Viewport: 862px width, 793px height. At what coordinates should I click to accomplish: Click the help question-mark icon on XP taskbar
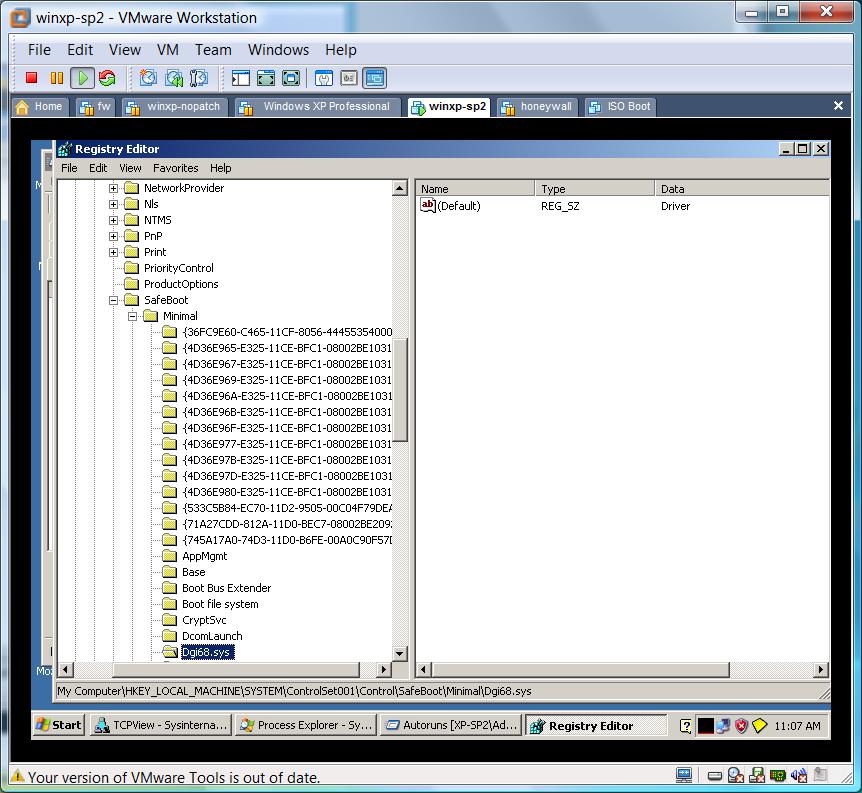point(686,726)
